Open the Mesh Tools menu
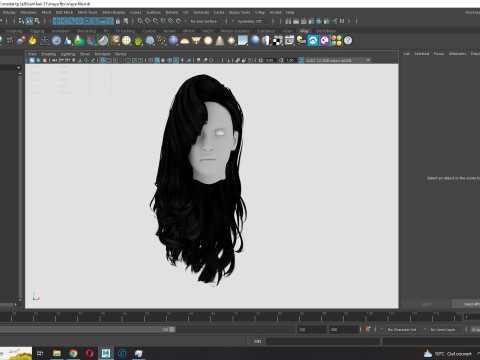The image size is (480, 360). [x=87, y=12]
